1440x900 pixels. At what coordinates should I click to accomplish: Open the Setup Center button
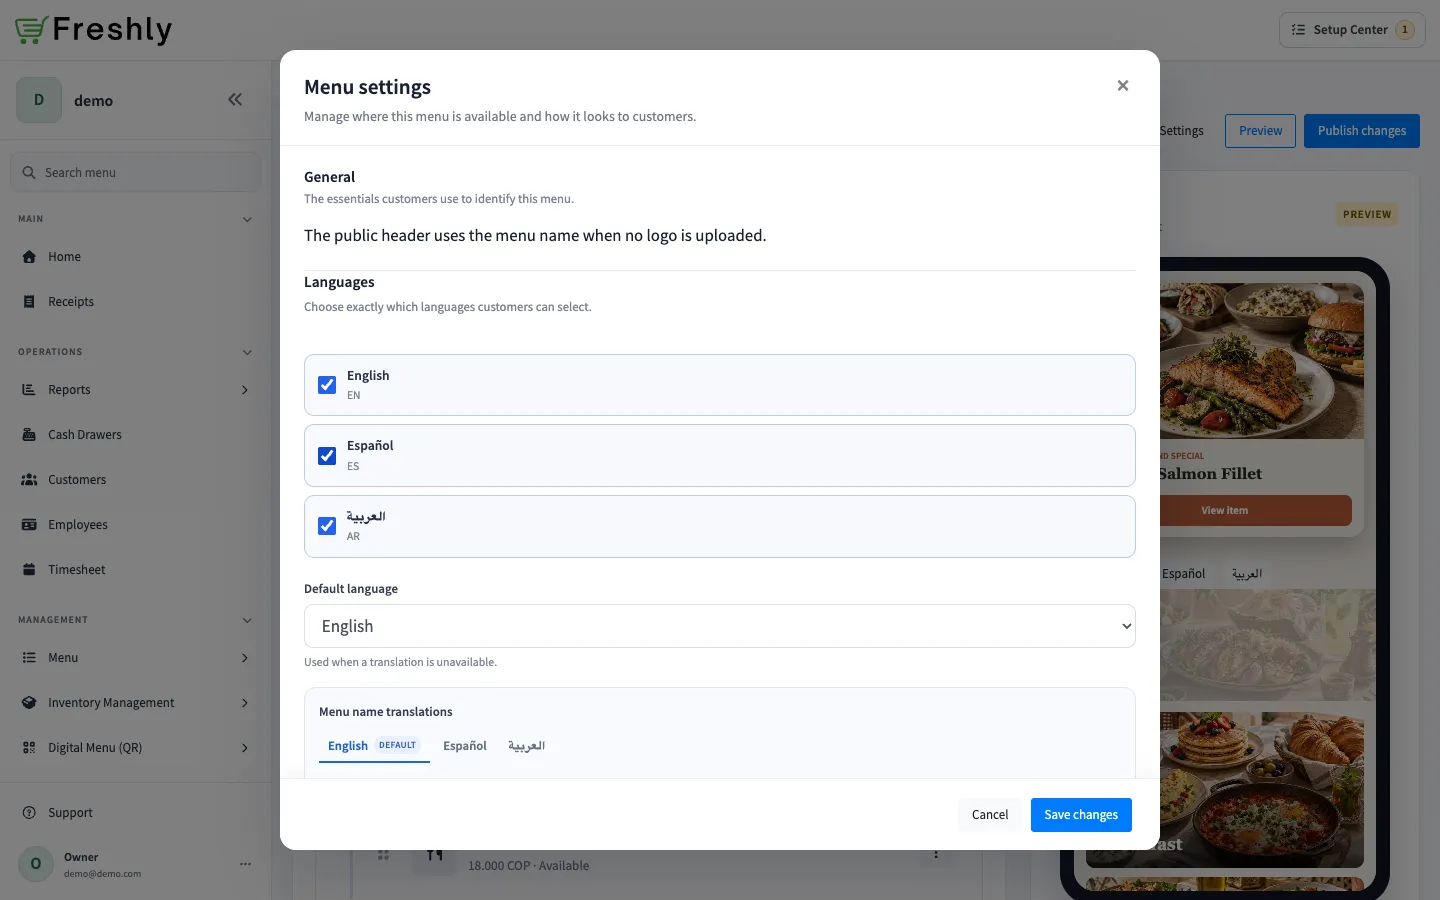click(1352, 30)
